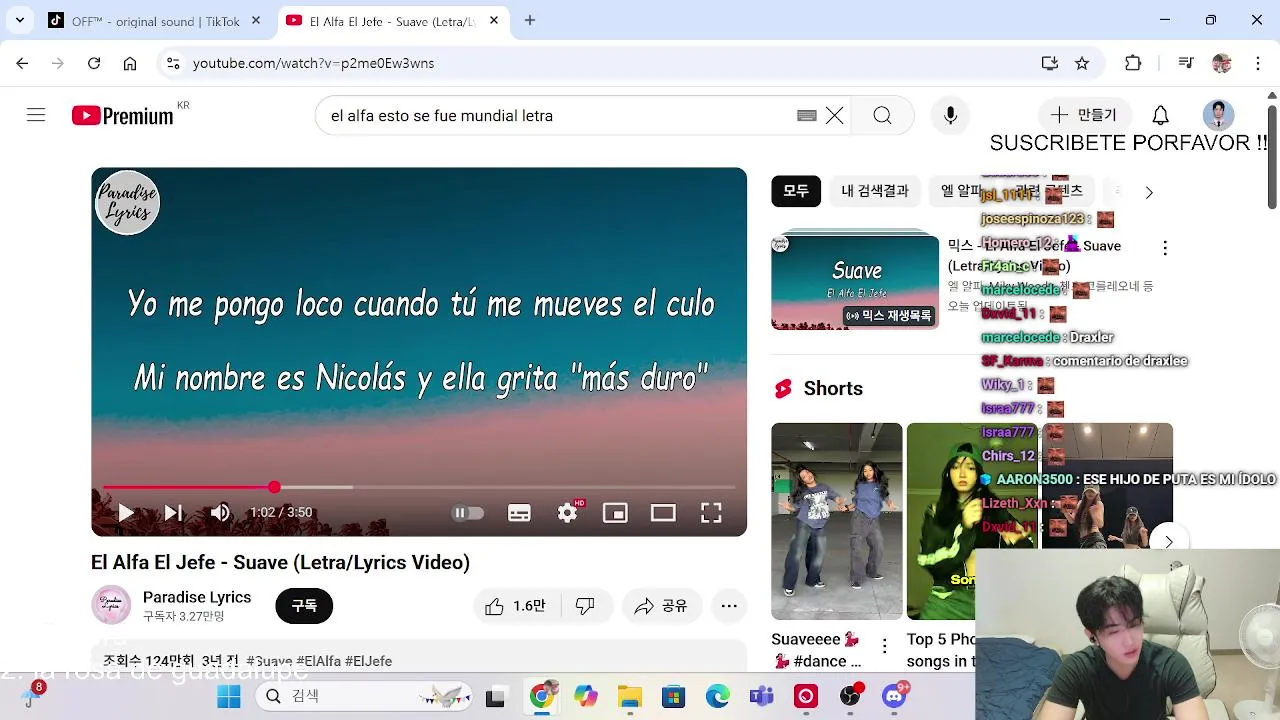
Task: Open the media control icon in Chrome toolbar
Action: pos(1186,63)
